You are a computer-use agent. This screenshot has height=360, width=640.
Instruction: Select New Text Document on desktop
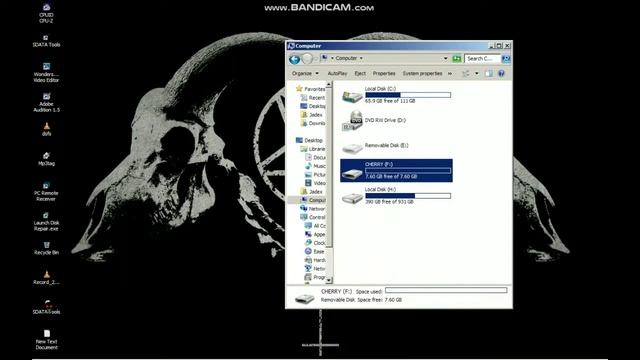click(x=46, y=340)
